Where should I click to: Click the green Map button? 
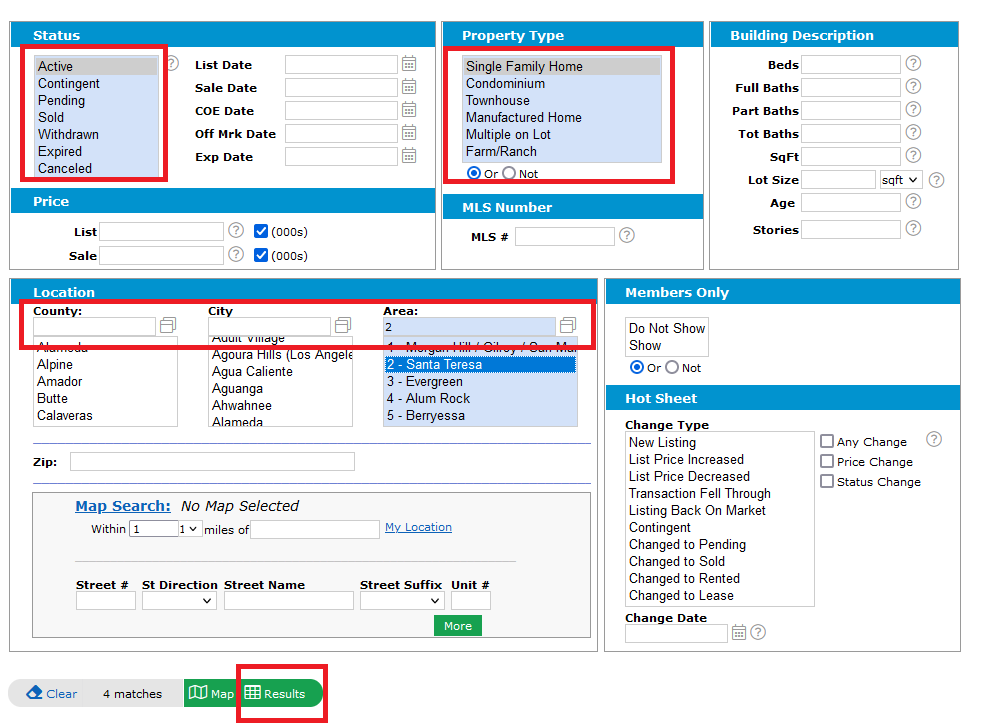[x=211, y=694]
